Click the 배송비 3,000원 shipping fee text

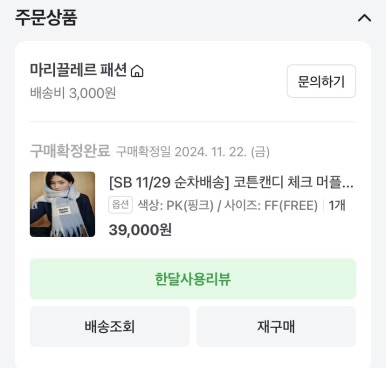tap(73, 93)
